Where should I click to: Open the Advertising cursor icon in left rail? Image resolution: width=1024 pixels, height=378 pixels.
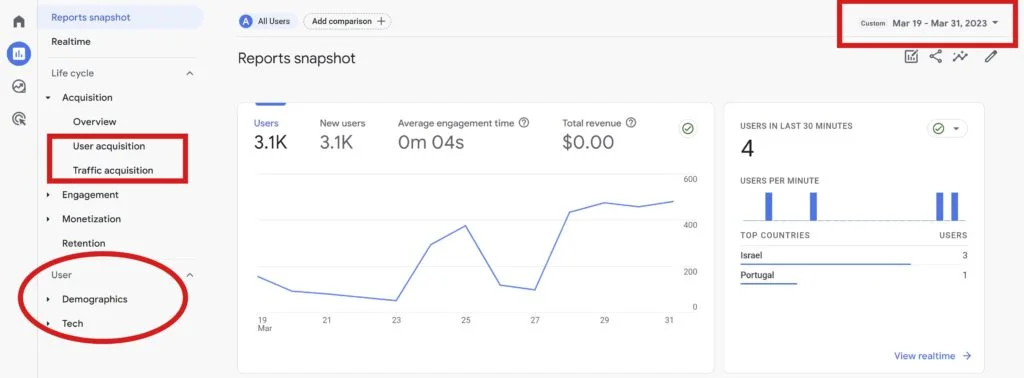coord(20,119)
